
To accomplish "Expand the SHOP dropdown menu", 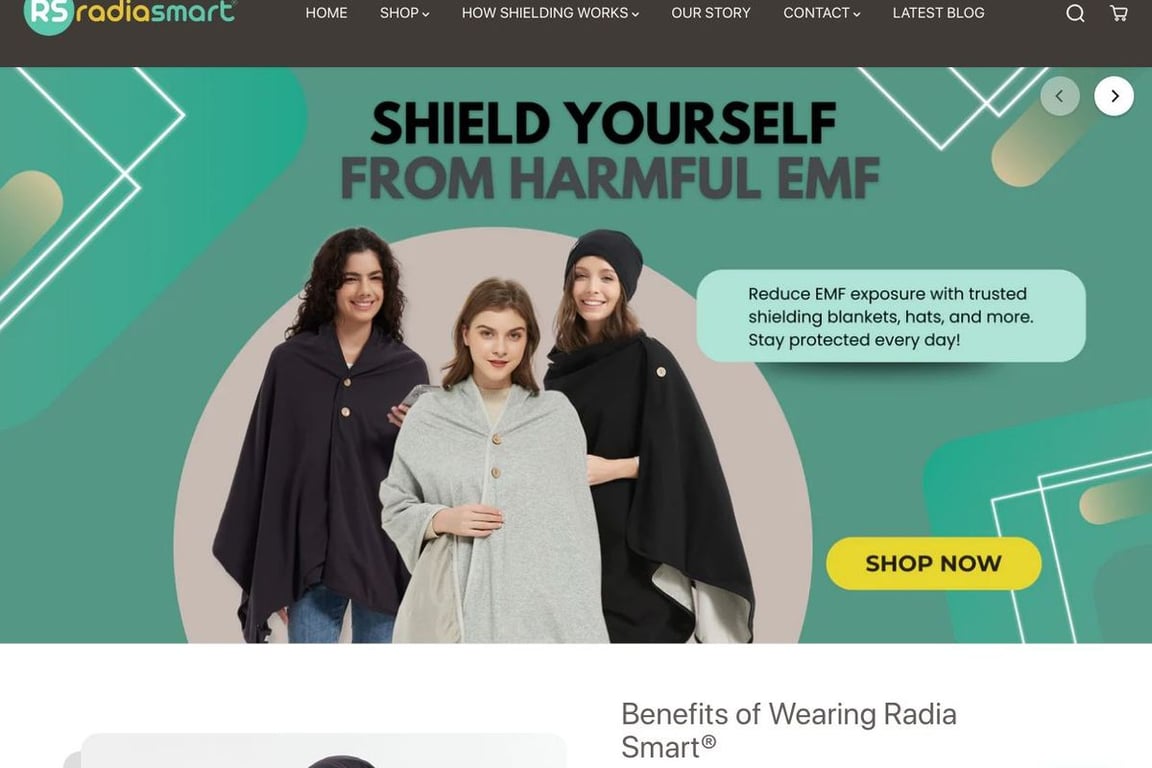I will [x=404, y=13].
